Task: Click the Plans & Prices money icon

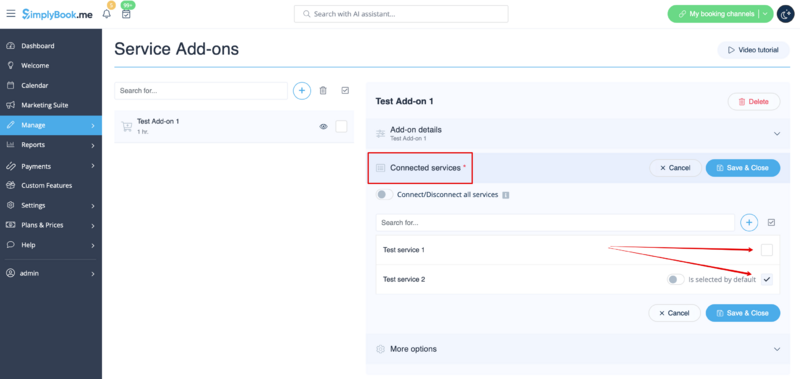Action: [x=10, y=225]
